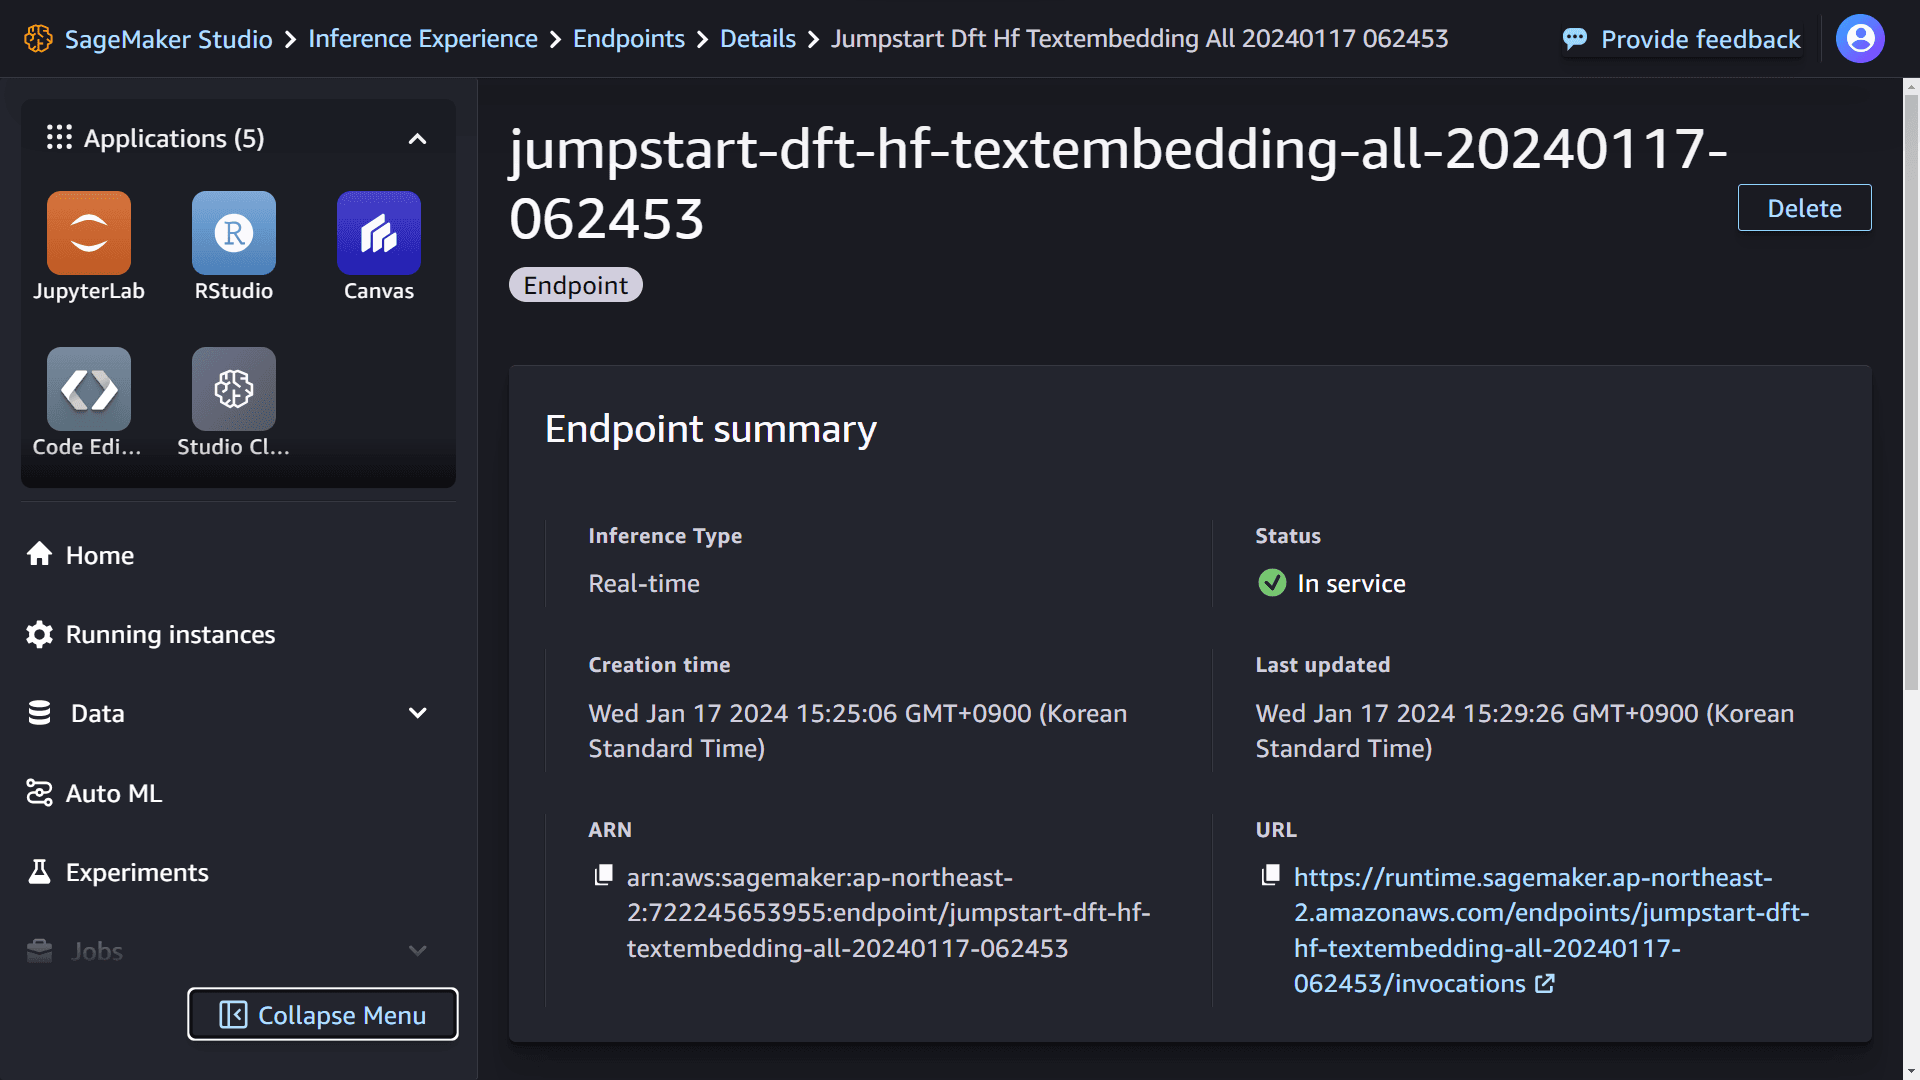Expand Applications panel collapse toggle
This screenshot has width=1920, height=1080.
pyautogui.click(x=419, y=137)
